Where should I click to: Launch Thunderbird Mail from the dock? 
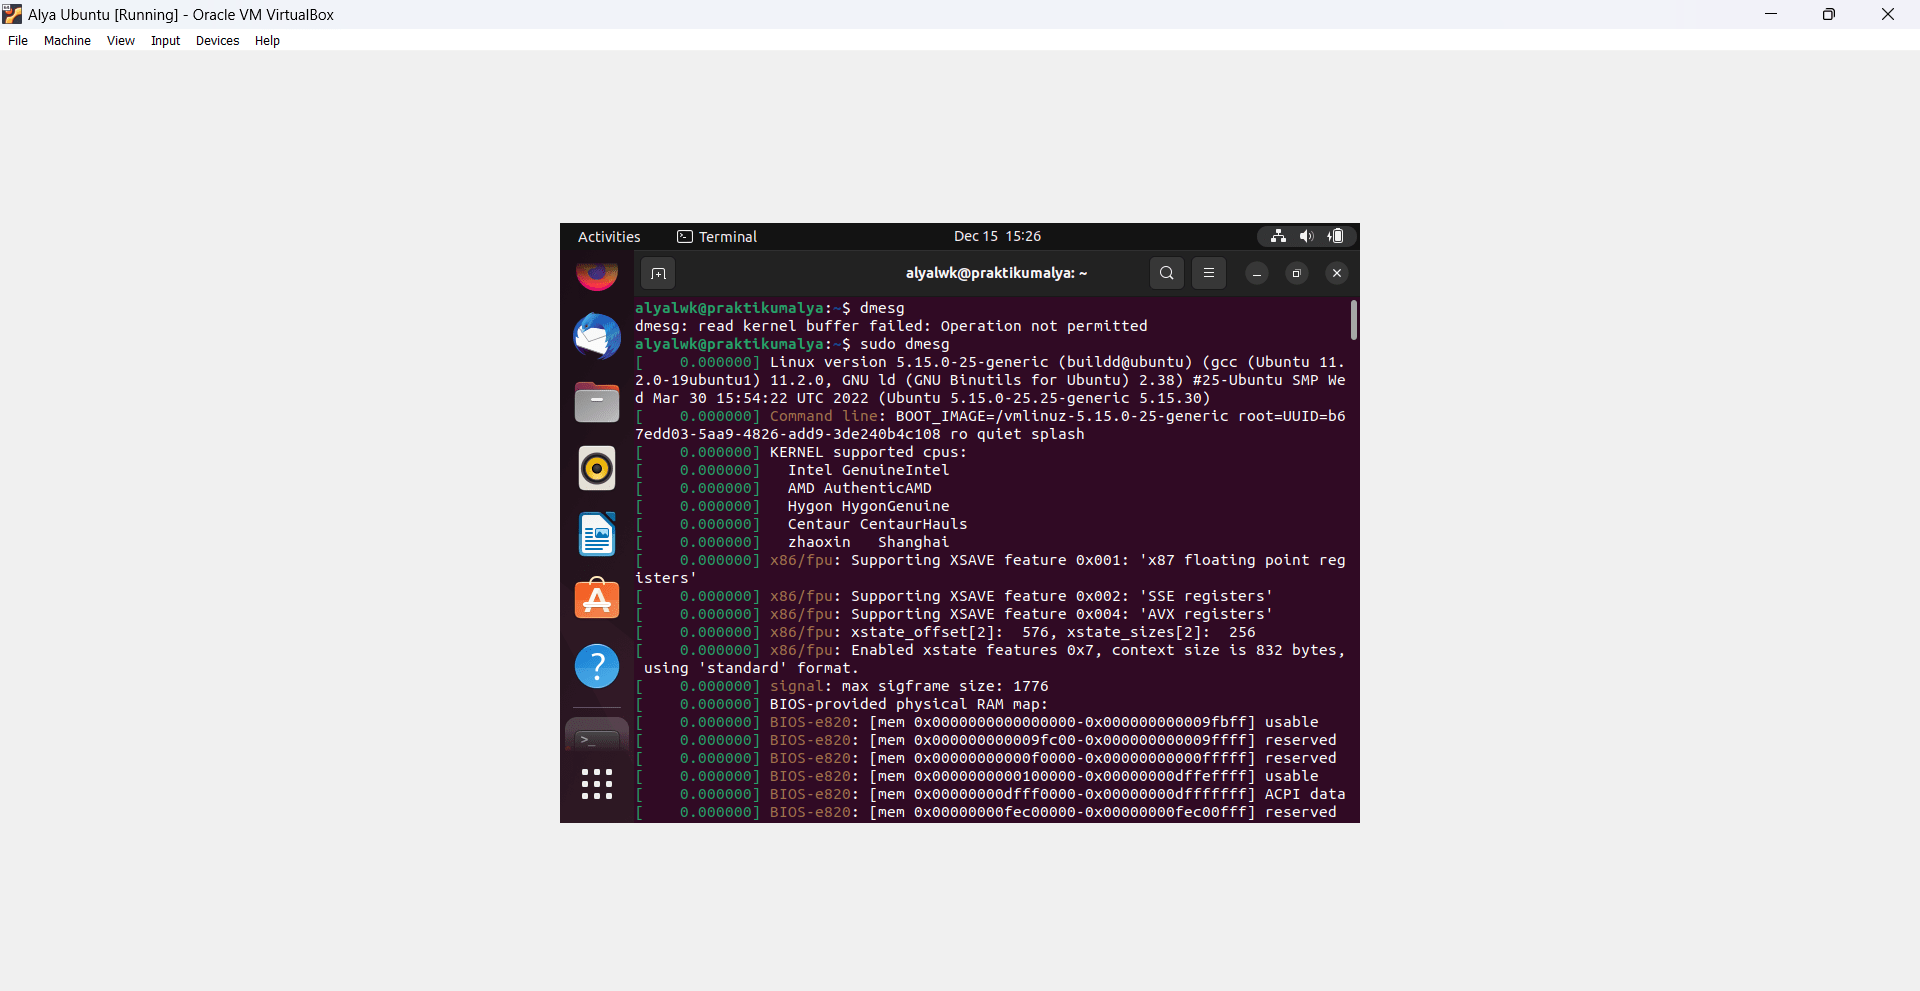coord(597,336)
